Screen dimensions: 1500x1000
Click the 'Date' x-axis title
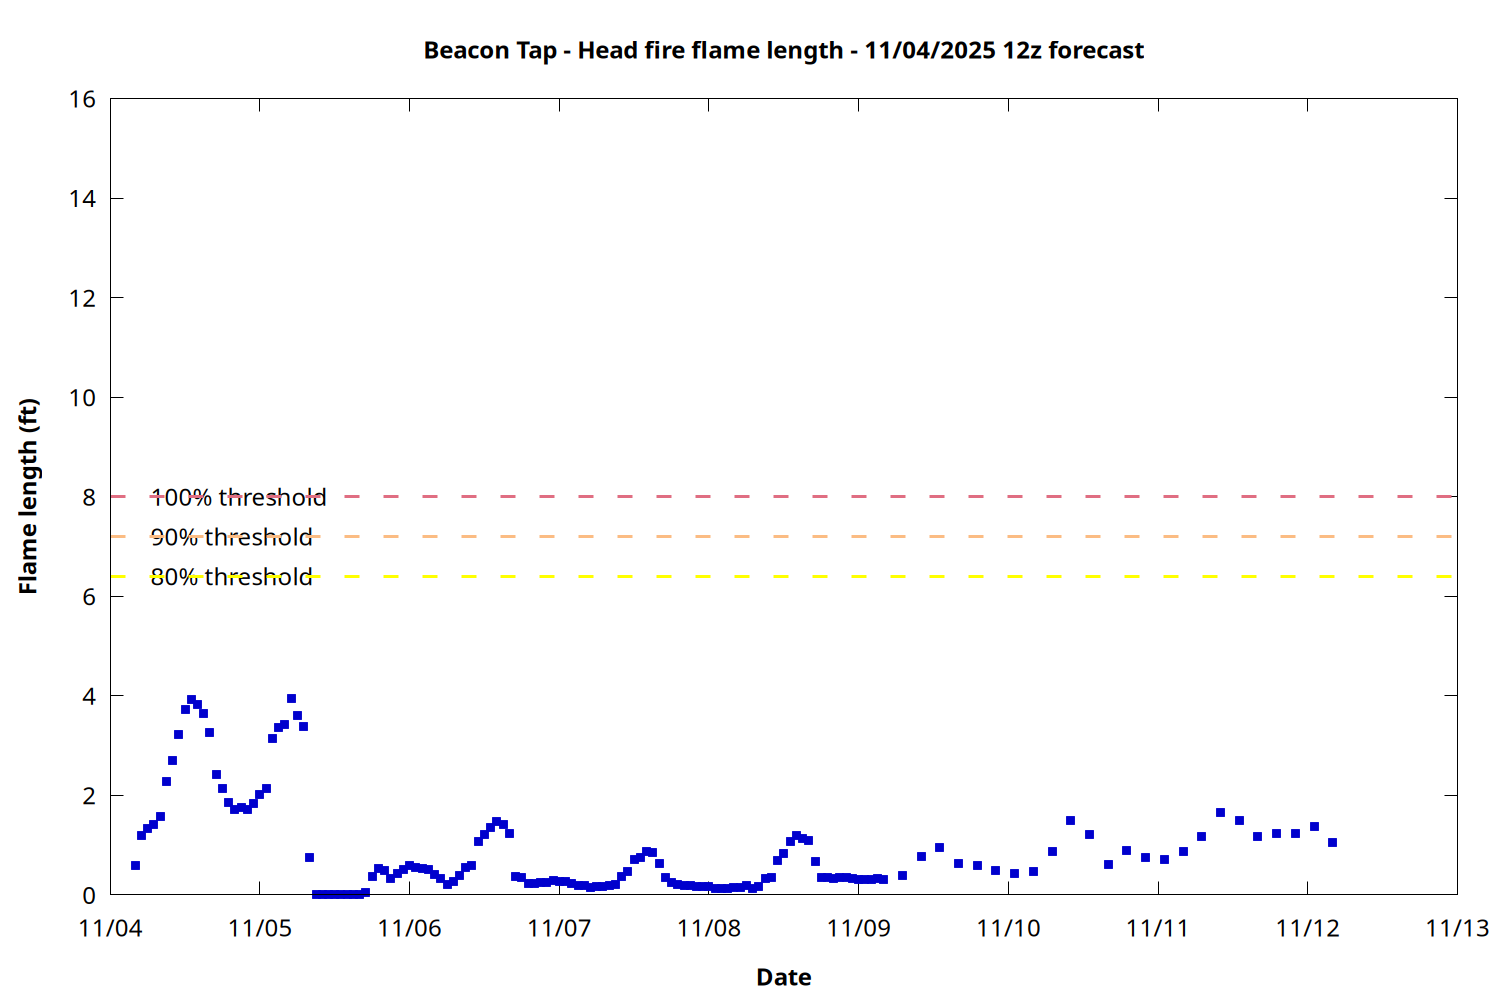(x=783, y=977)
